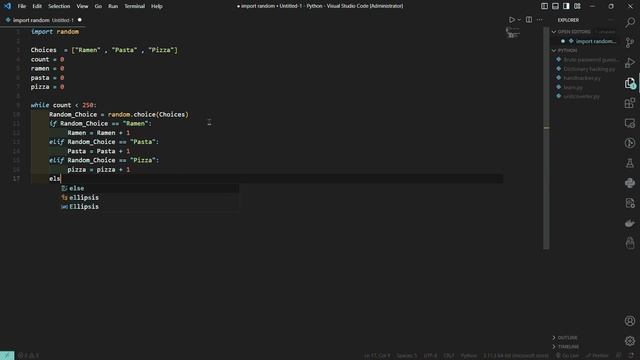Click the errors and warnings status item
Screen dimensions: 640x360
click(x=28, y=356)
